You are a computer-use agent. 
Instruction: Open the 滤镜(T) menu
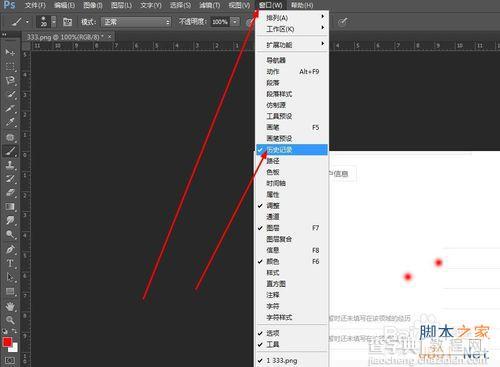pos(210,5)
